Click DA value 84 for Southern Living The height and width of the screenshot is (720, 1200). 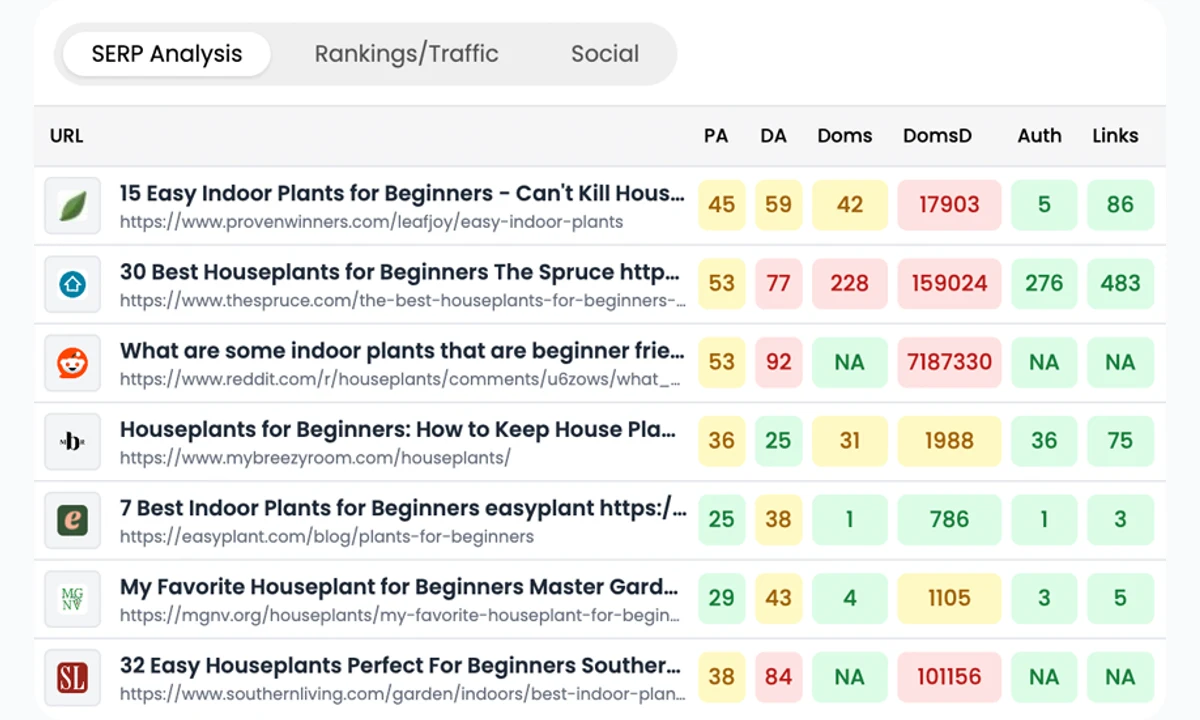pos(778,677)
